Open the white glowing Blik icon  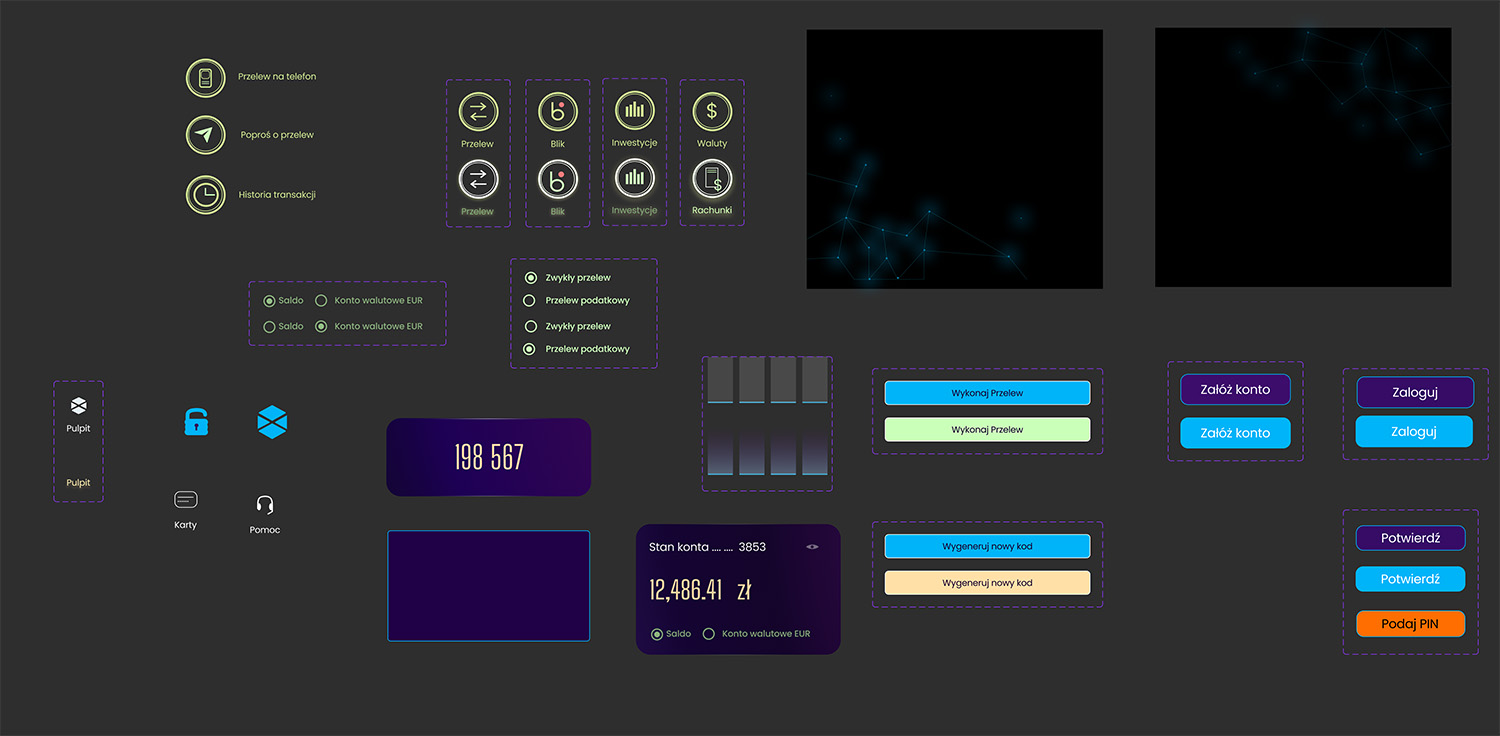pyautogui.click(x=558, y=180)
